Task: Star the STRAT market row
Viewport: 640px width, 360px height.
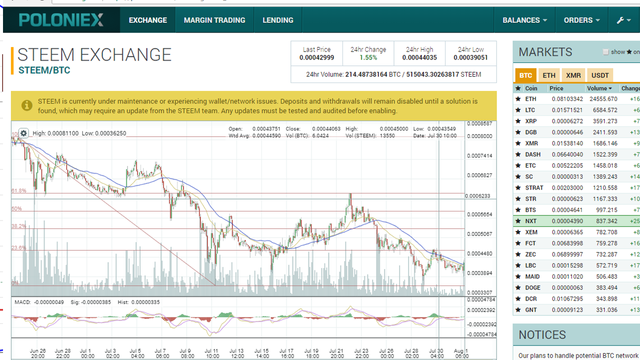Action: pyautogui.click(x=518, y=188)
